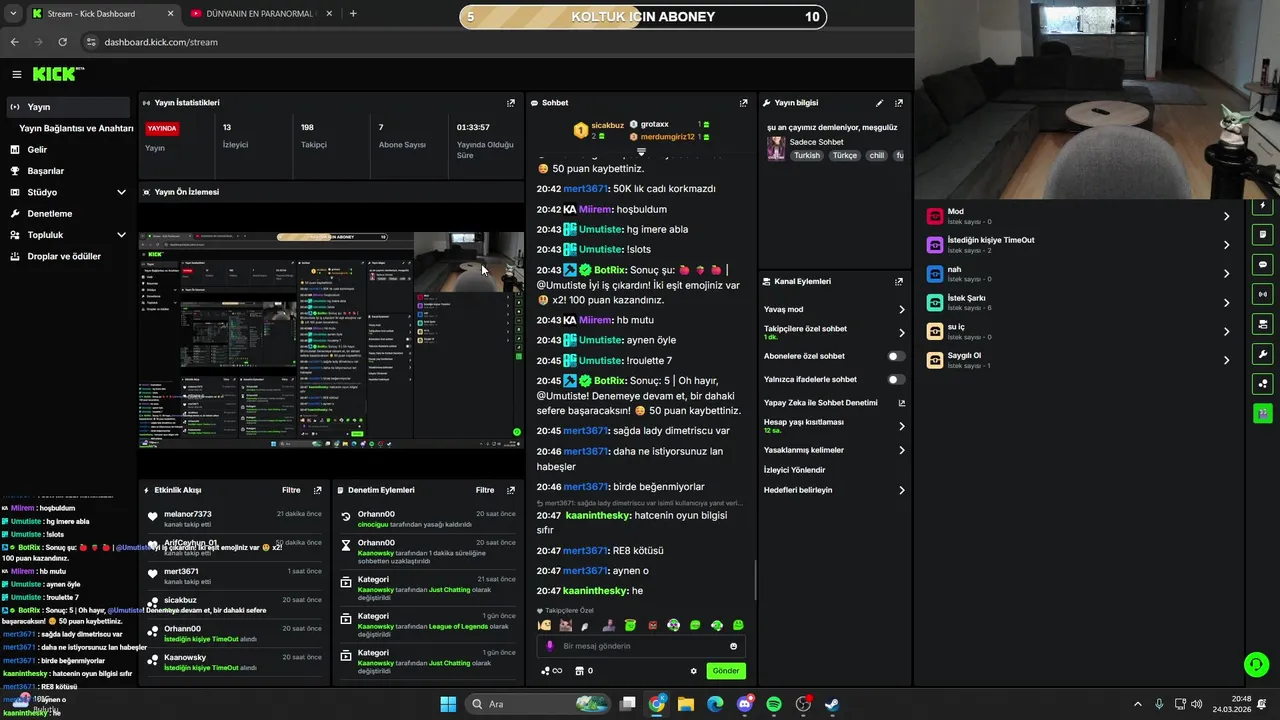Collapse the chat leaderboard arrow

641,152
